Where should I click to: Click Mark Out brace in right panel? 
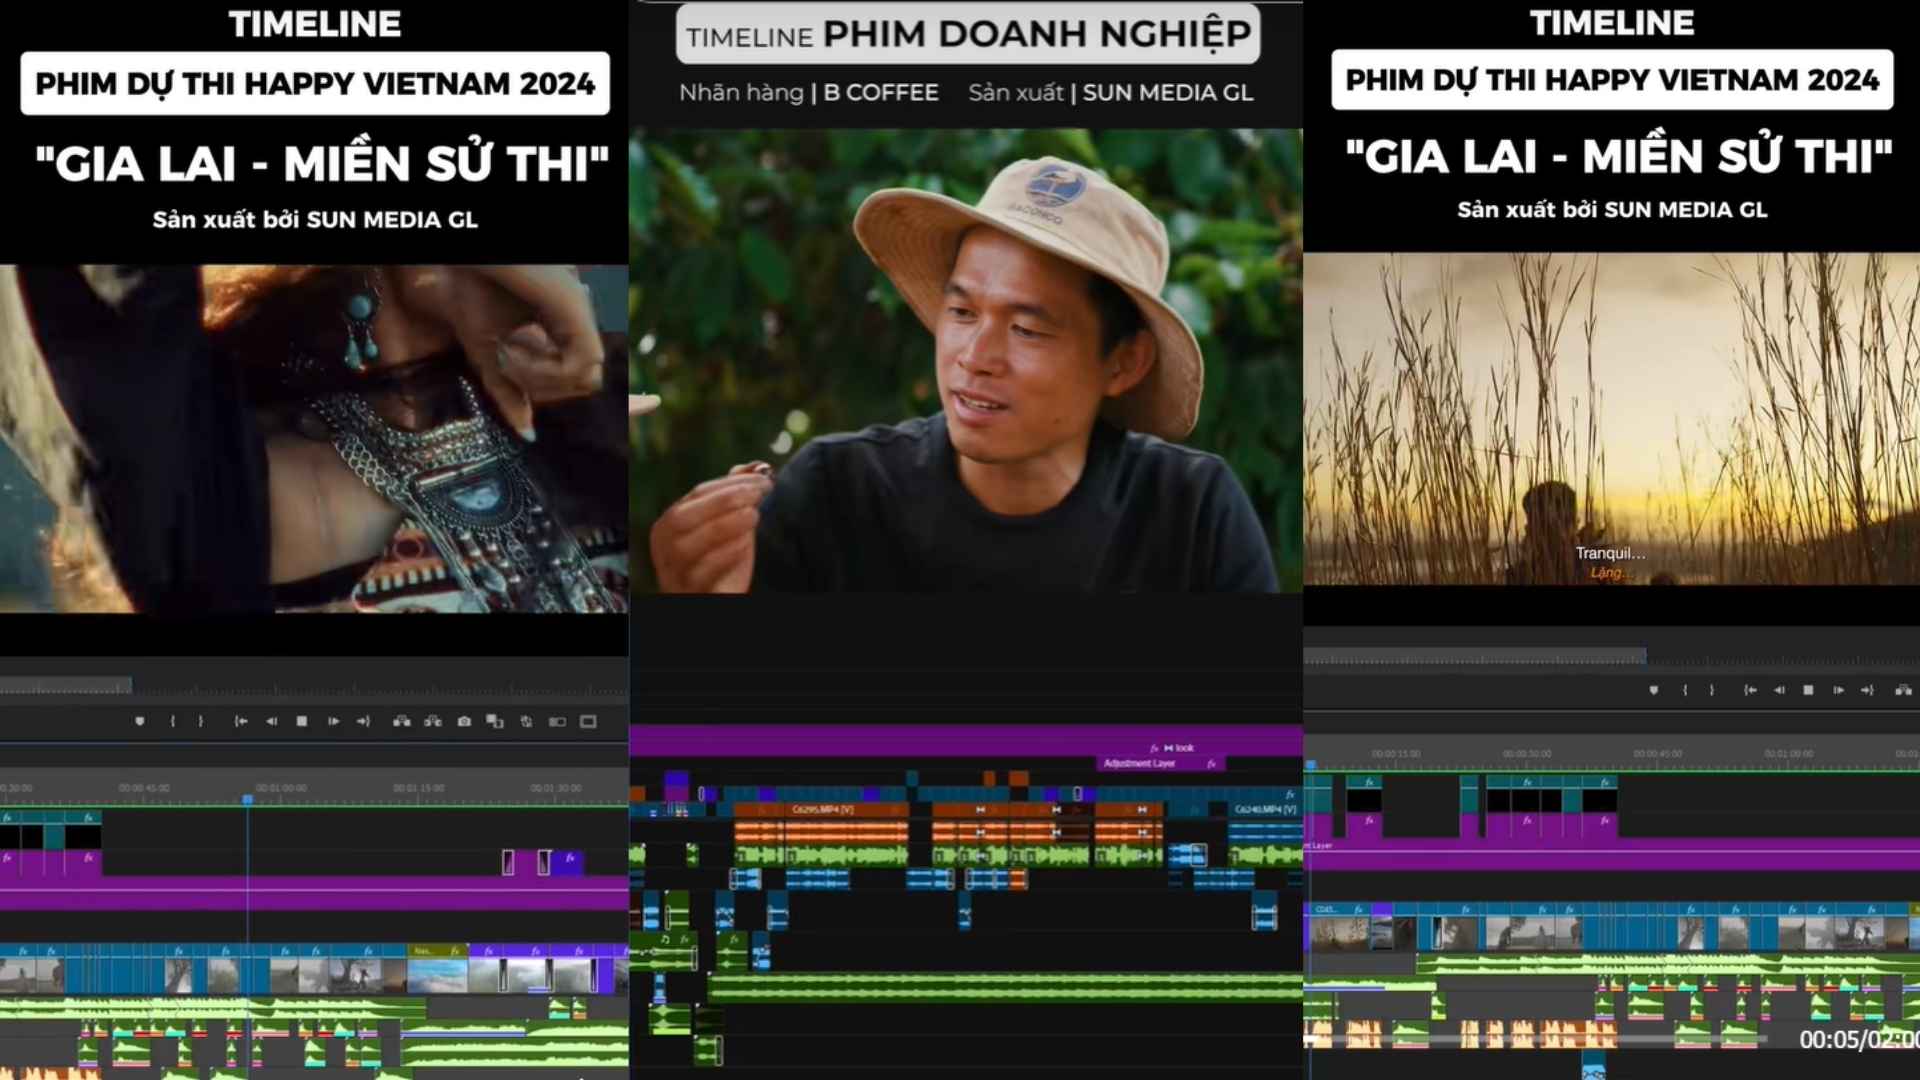click(x=1712, y=690)
